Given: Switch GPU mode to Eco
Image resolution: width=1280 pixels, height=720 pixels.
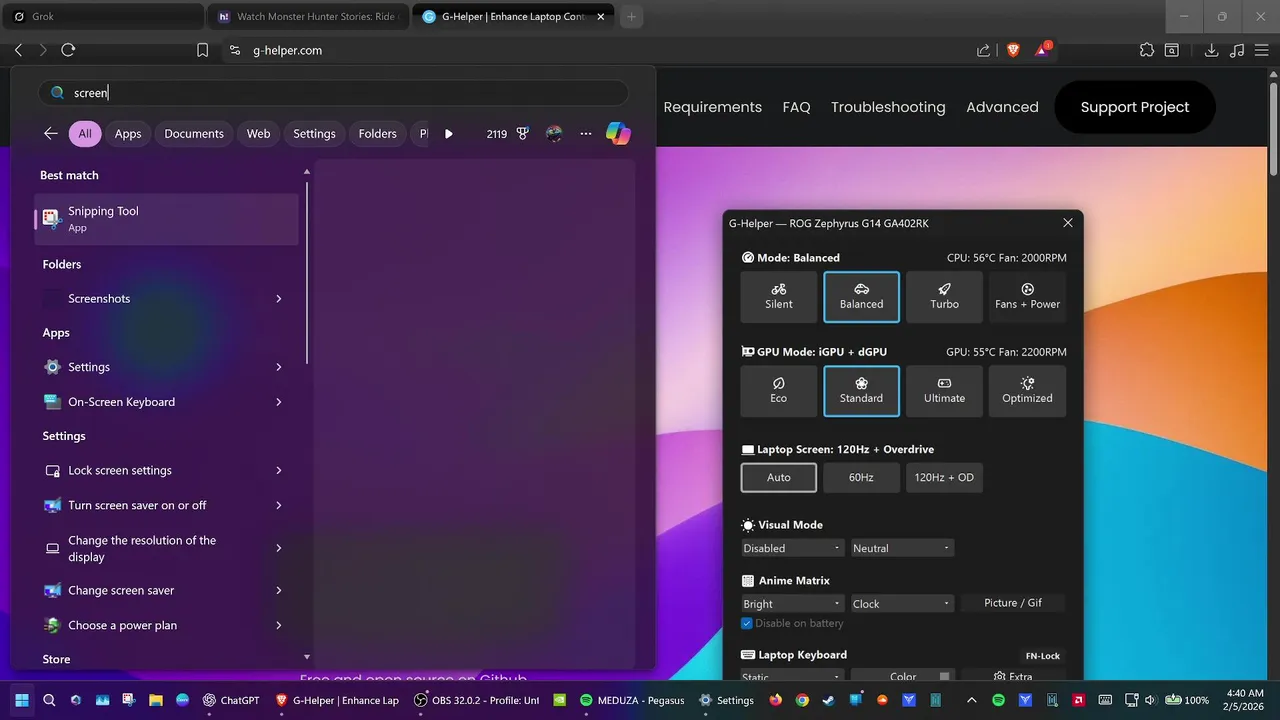Looking at the screenshot, I should pos(778,391).
